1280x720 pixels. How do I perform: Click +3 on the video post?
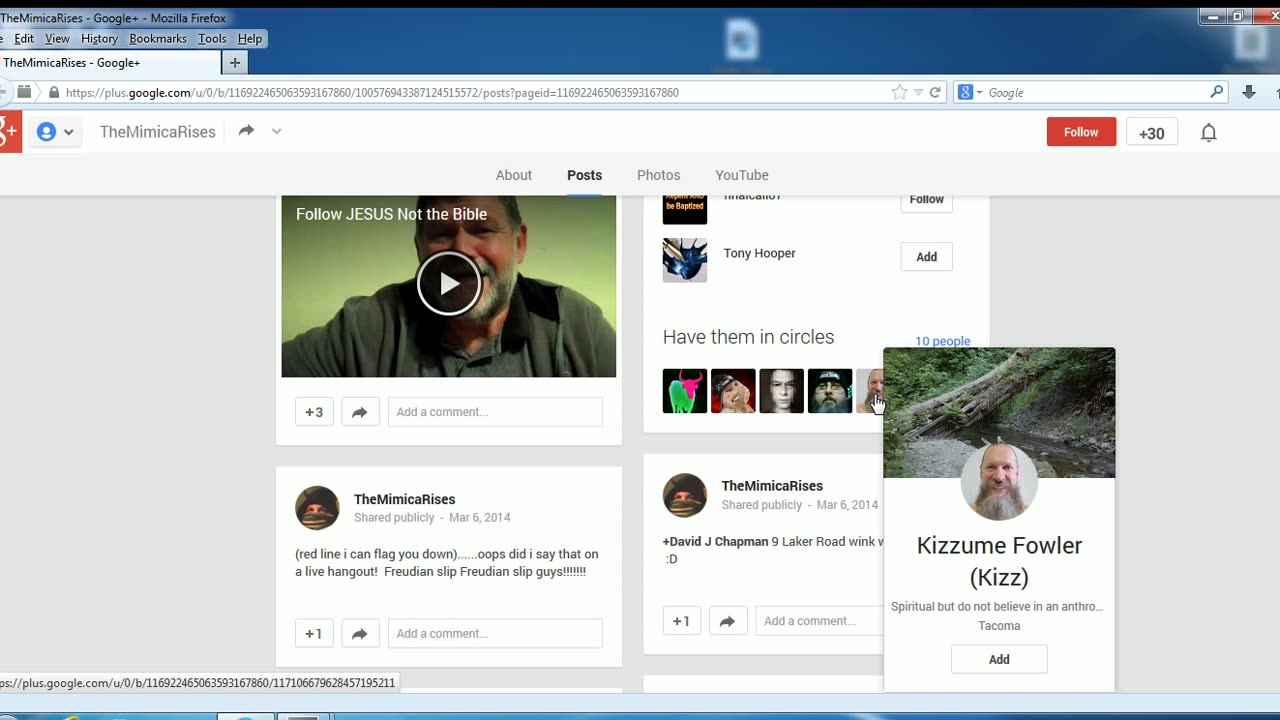[x=314, y=412]
